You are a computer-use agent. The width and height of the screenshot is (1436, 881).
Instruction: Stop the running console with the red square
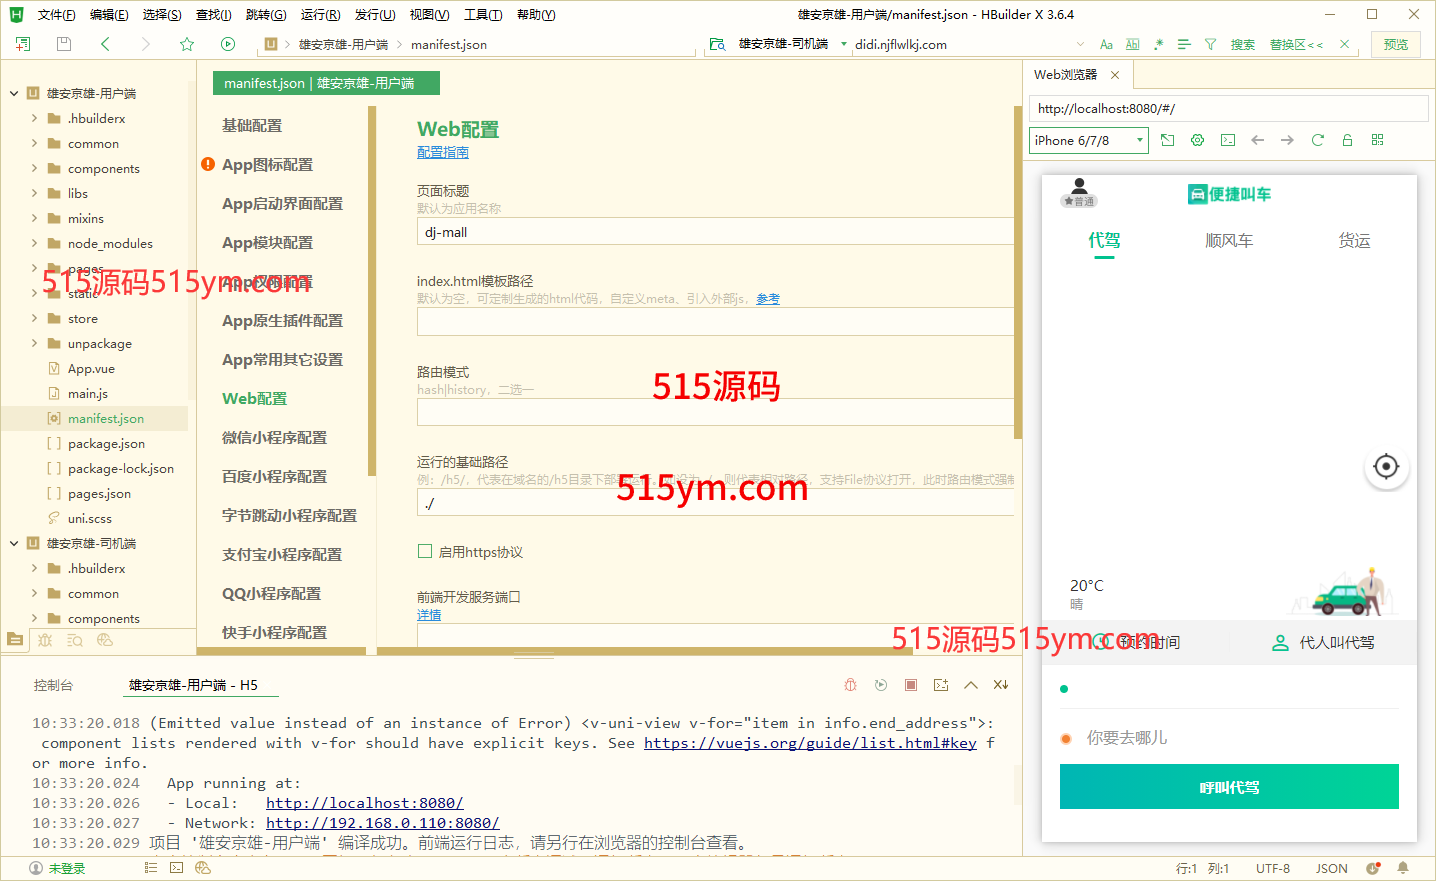pos(911,685)
